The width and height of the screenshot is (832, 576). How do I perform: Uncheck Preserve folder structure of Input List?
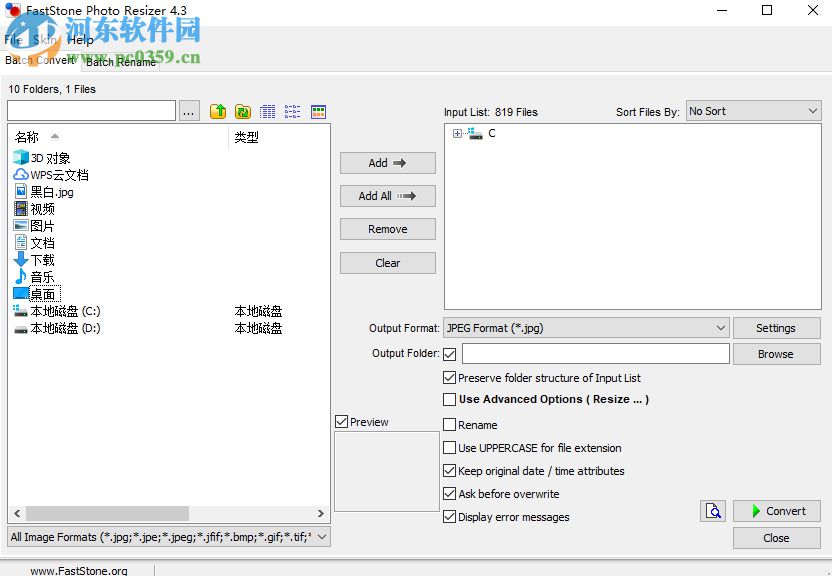[449, 378]
